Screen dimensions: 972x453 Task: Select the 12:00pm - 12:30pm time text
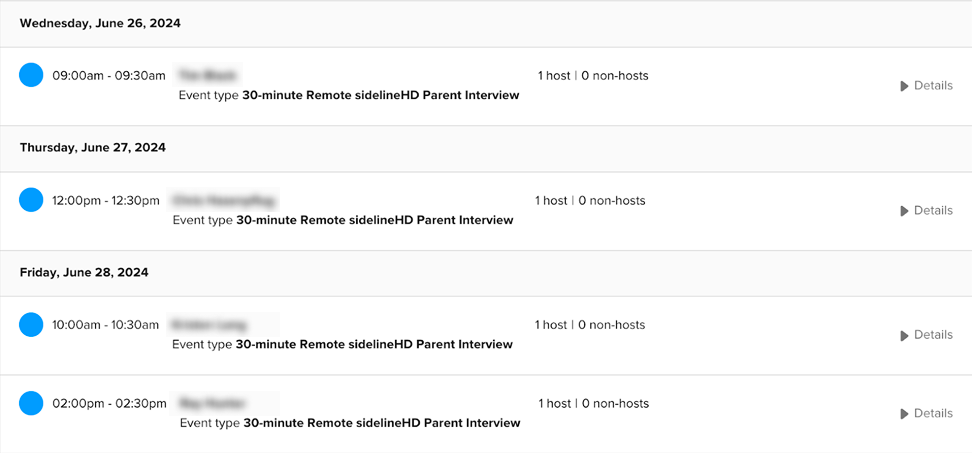[x=105, y=201]
